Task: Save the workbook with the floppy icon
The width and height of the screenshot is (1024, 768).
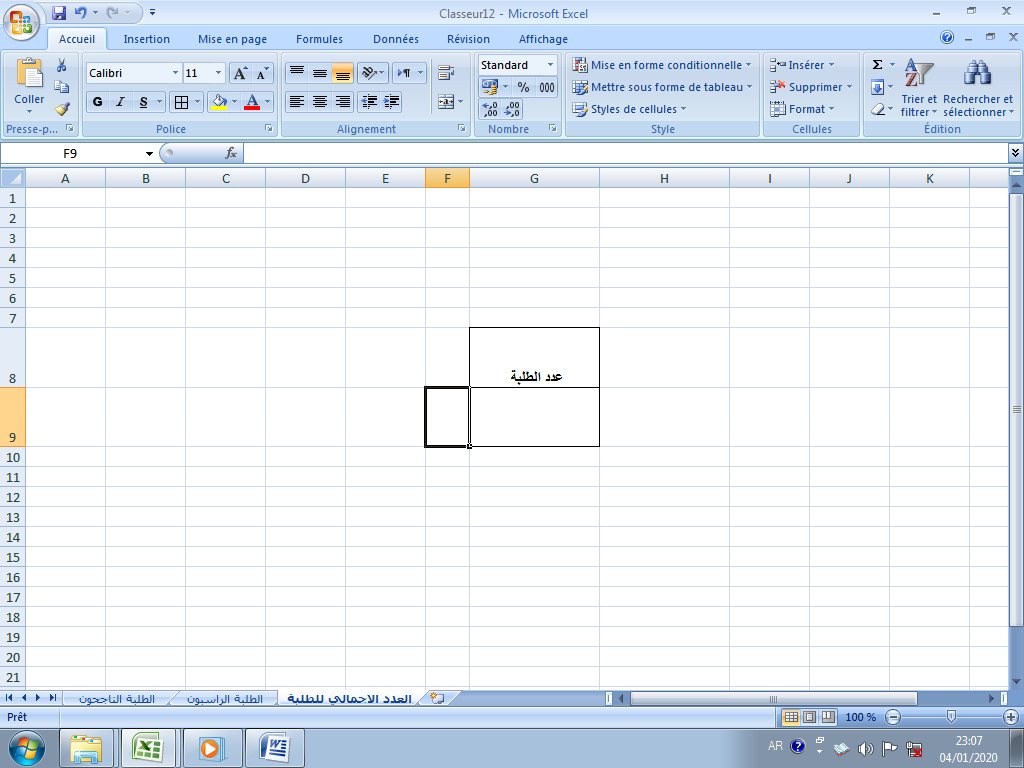Action: (59, 12)
